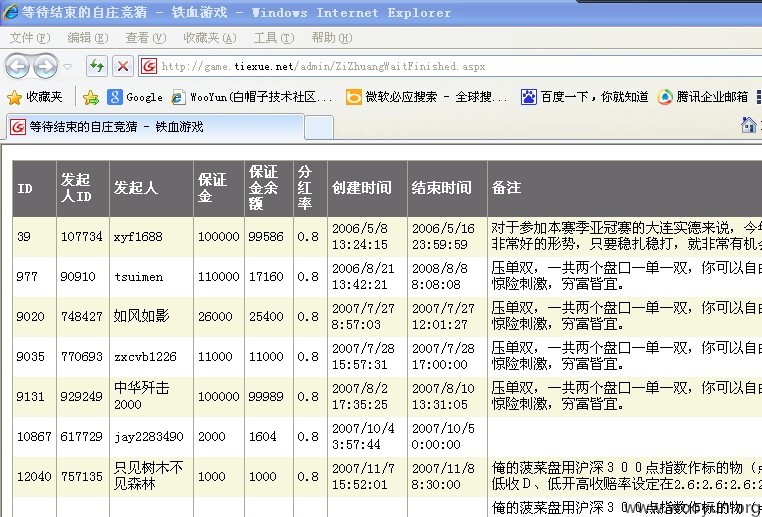
Task: Click user name 只见树木不见森林
Action: tap(148, 476)
